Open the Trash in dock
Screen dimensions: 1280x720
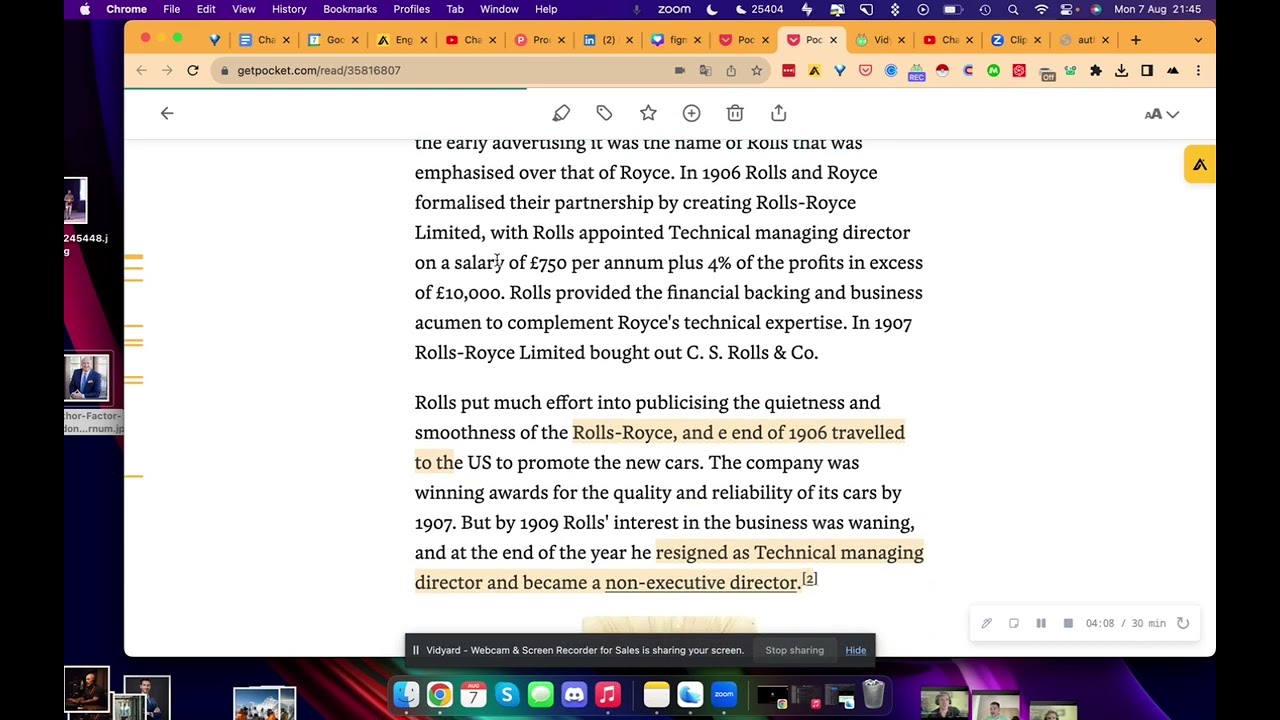click(x=873, y=694)
